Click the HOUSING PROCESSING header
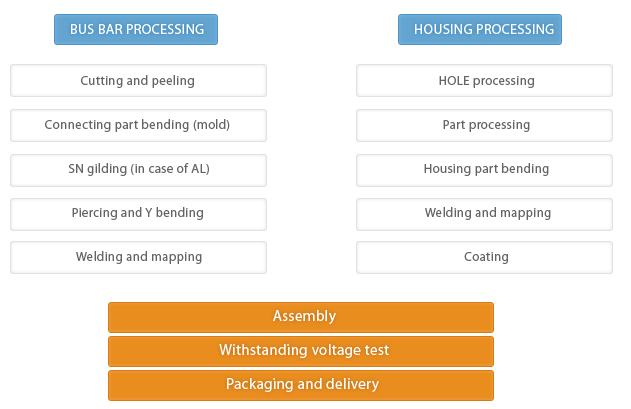Viewport: 631px width, 409px height. pyautogui.click(x=480, y=29)
